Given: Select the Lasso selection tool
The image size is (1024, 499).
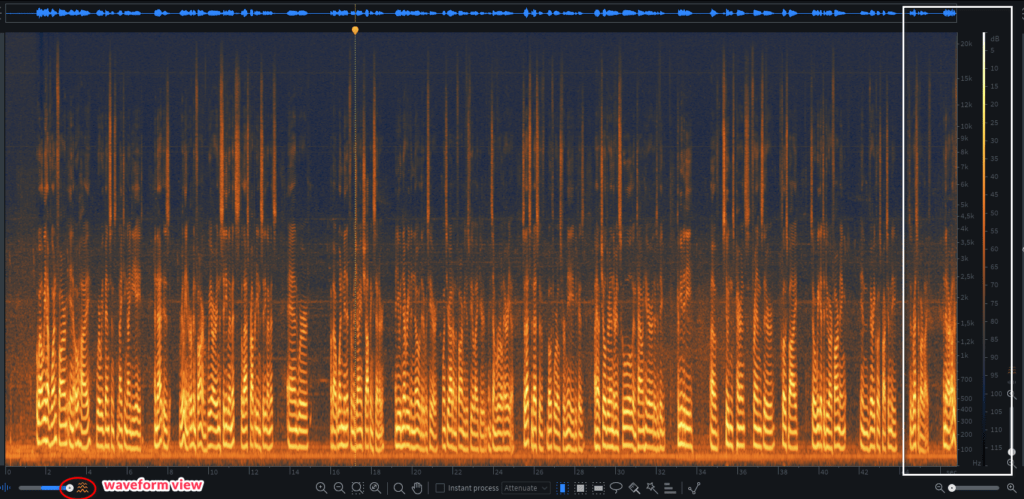Looking at the screenshot, I should click(x=616, y=488).
